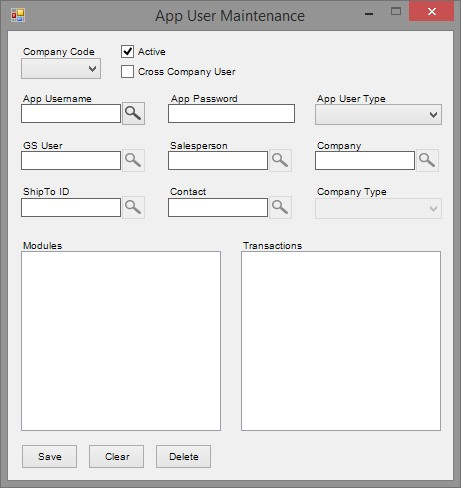Focus the App Username text field
Viewport: 461px width, 488px height.
(x=71, y=114)
